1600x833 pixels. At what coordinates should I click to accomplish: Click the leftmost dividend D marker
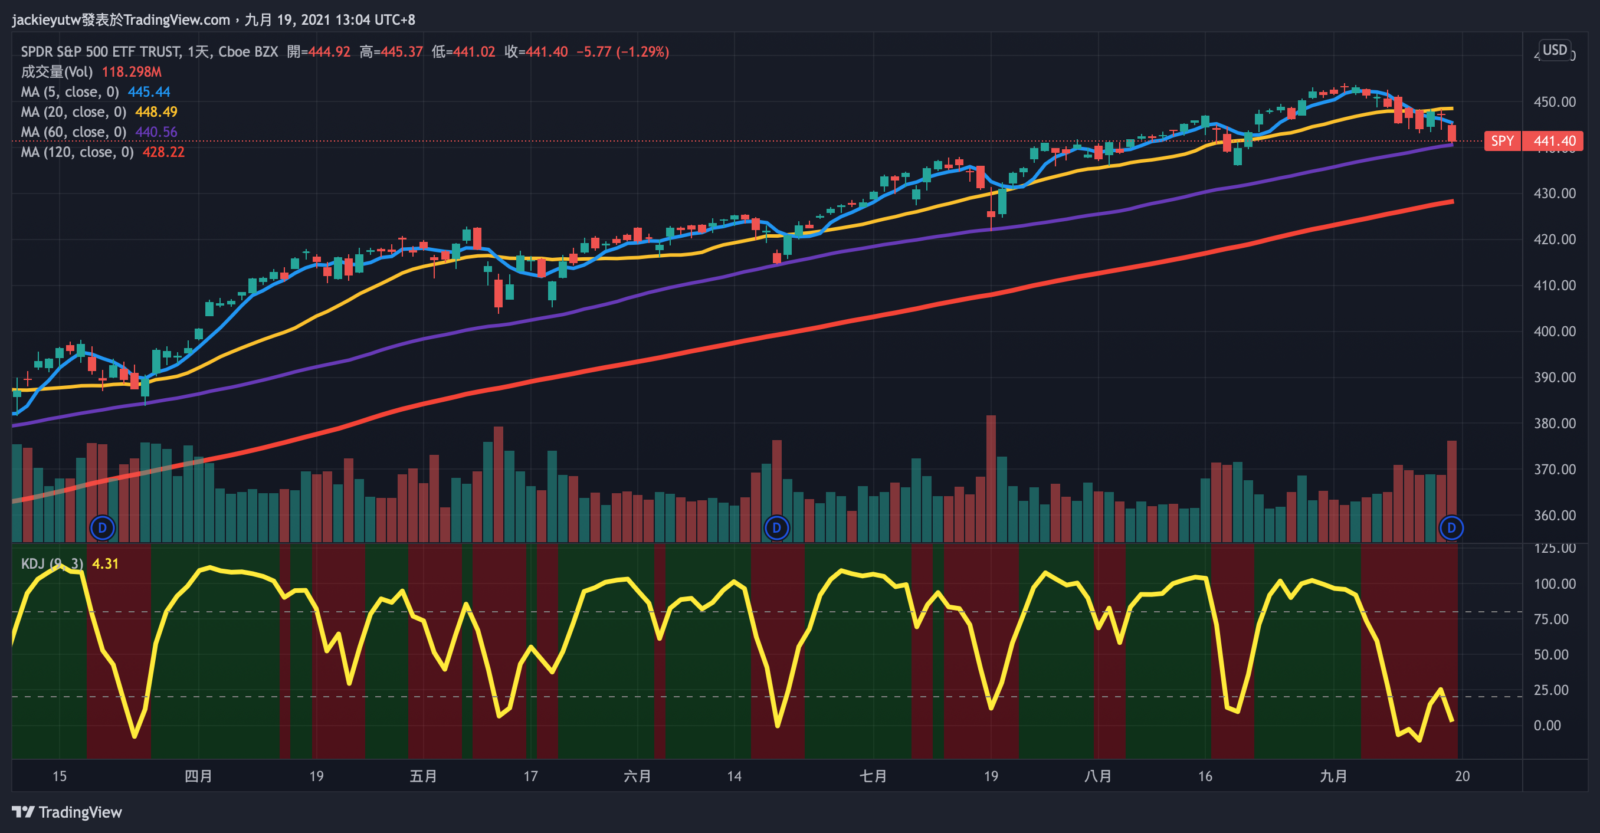(x=102, y=527)
